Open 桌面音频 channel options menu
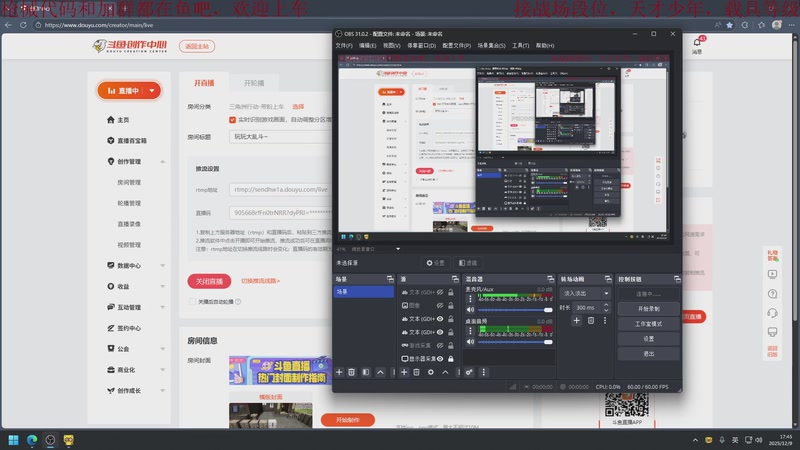Screen dimensions: 800x450 point(470,331)
